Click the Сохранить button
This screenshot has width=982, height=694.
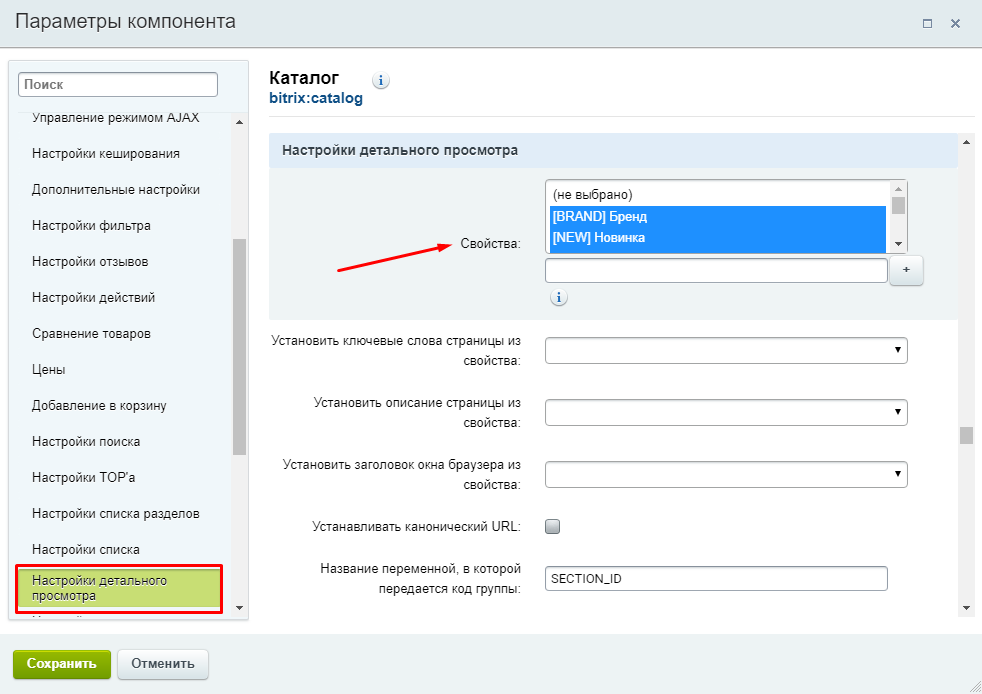[61, 664]
